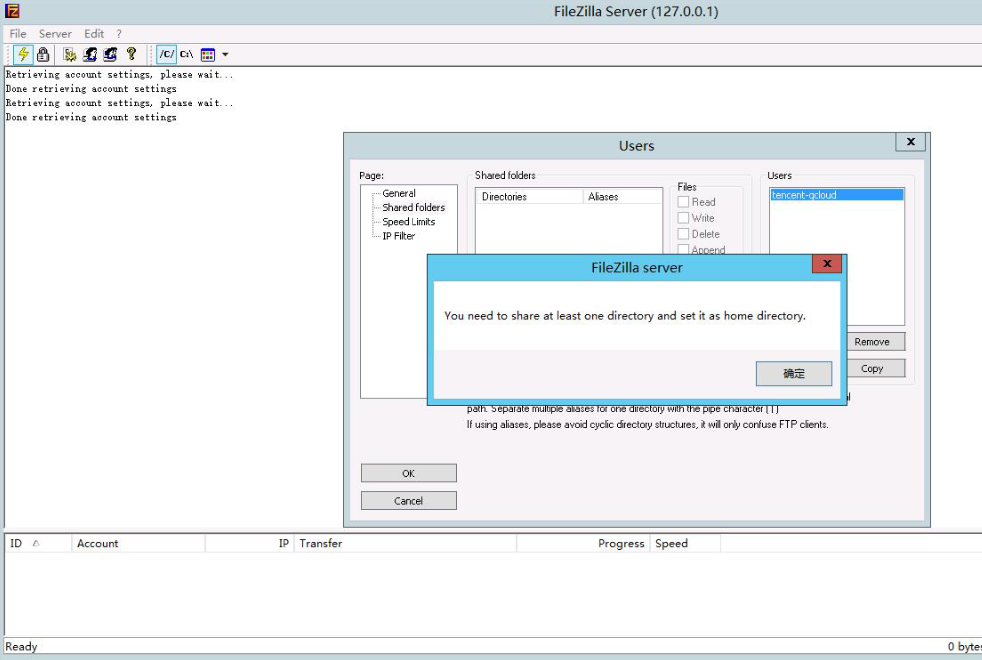Select the C:\ path display icon
Viewport: 982px width, 660px height.
point(187,54)
